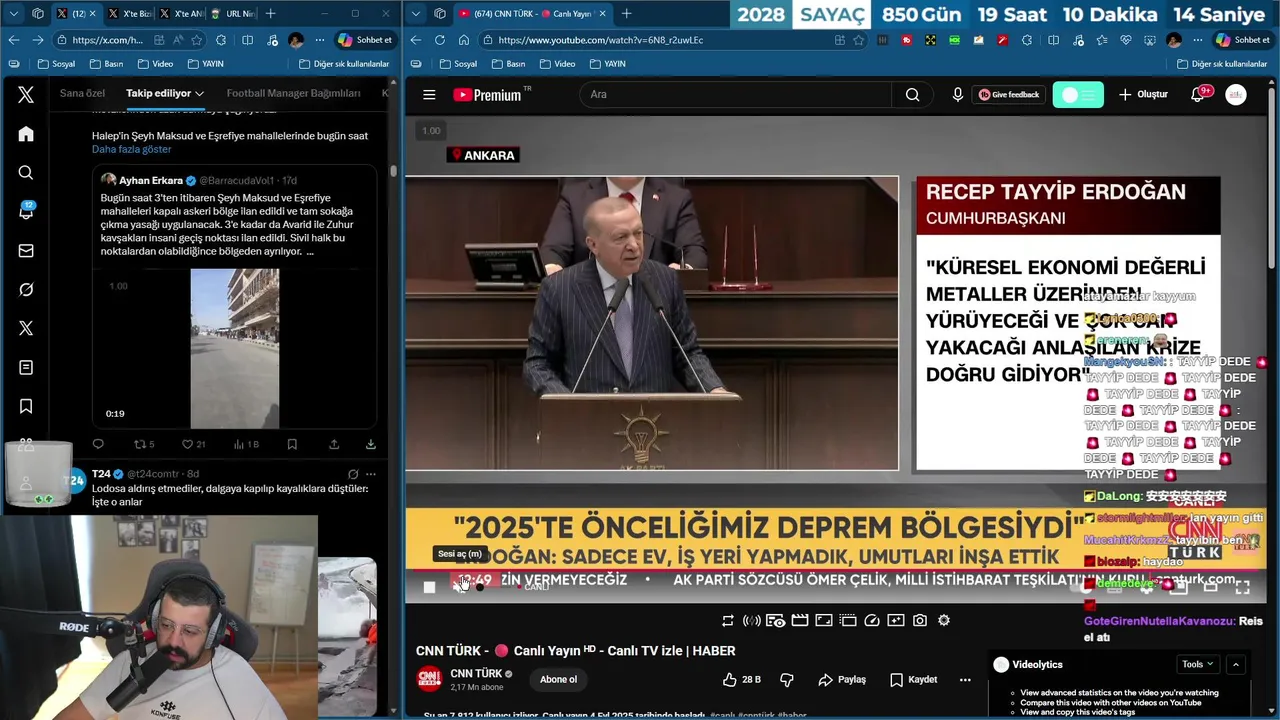Image resolution: width=1280 pixels, height=720 pixels.
Task: Open Lists icon in X sidebar
Action: pos(26,368)
